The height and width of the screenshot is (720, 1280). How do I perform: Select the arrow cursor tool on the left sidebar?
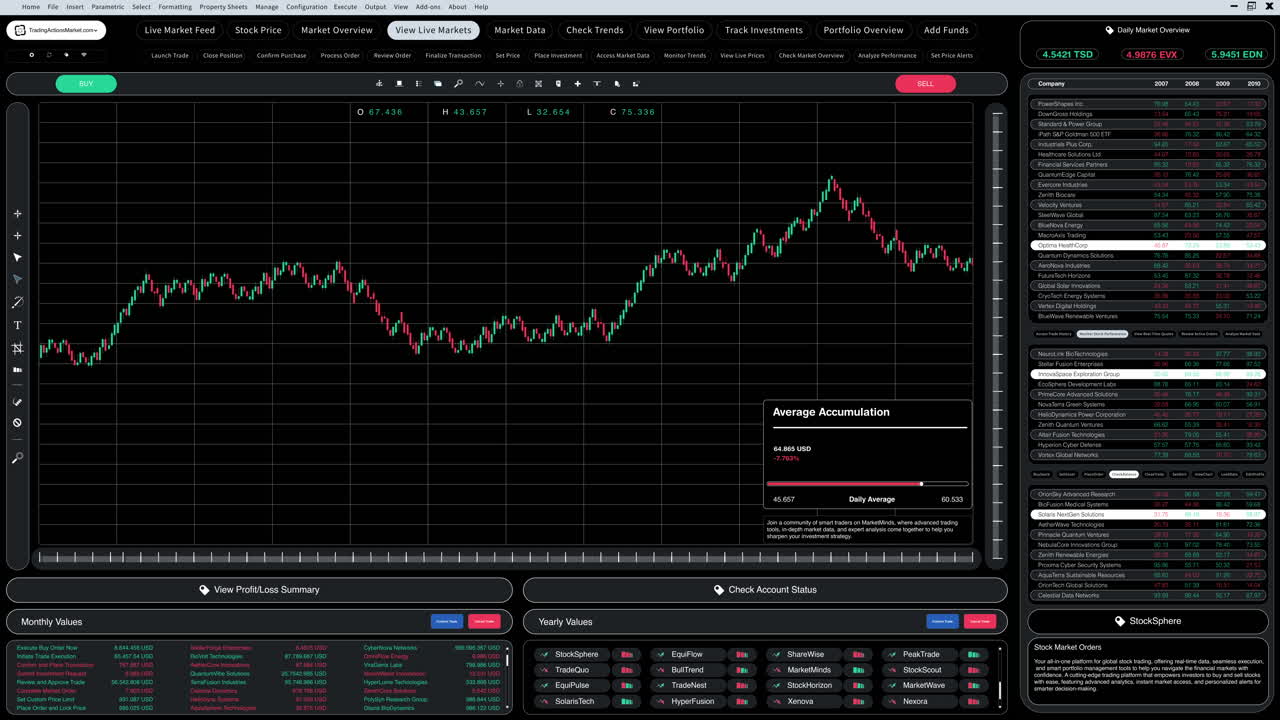17,257
